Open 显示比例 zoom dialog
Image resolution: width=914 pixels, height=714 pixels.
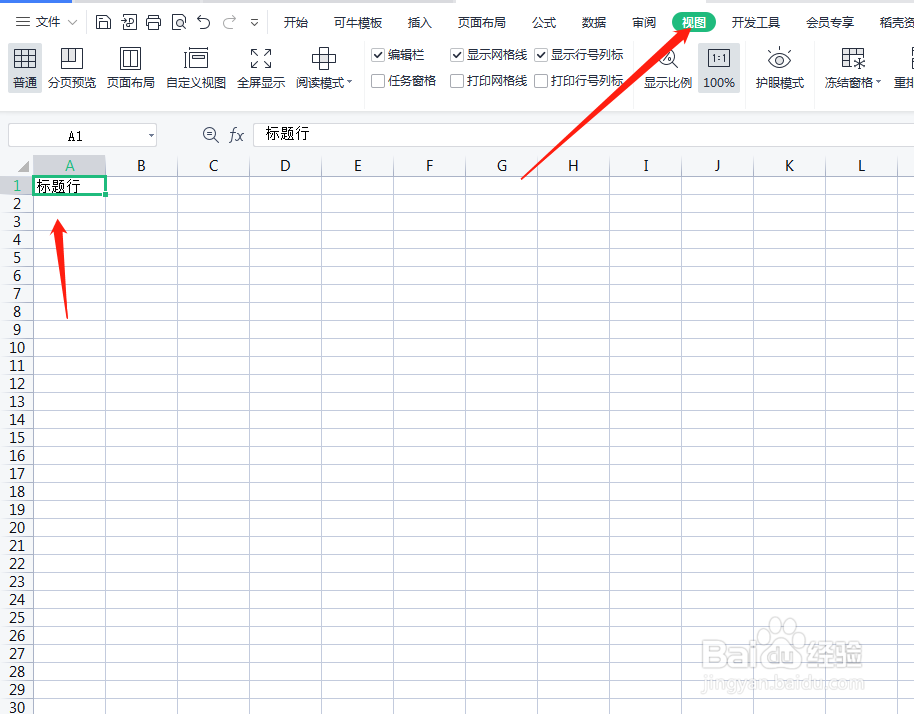click(667, 68)
